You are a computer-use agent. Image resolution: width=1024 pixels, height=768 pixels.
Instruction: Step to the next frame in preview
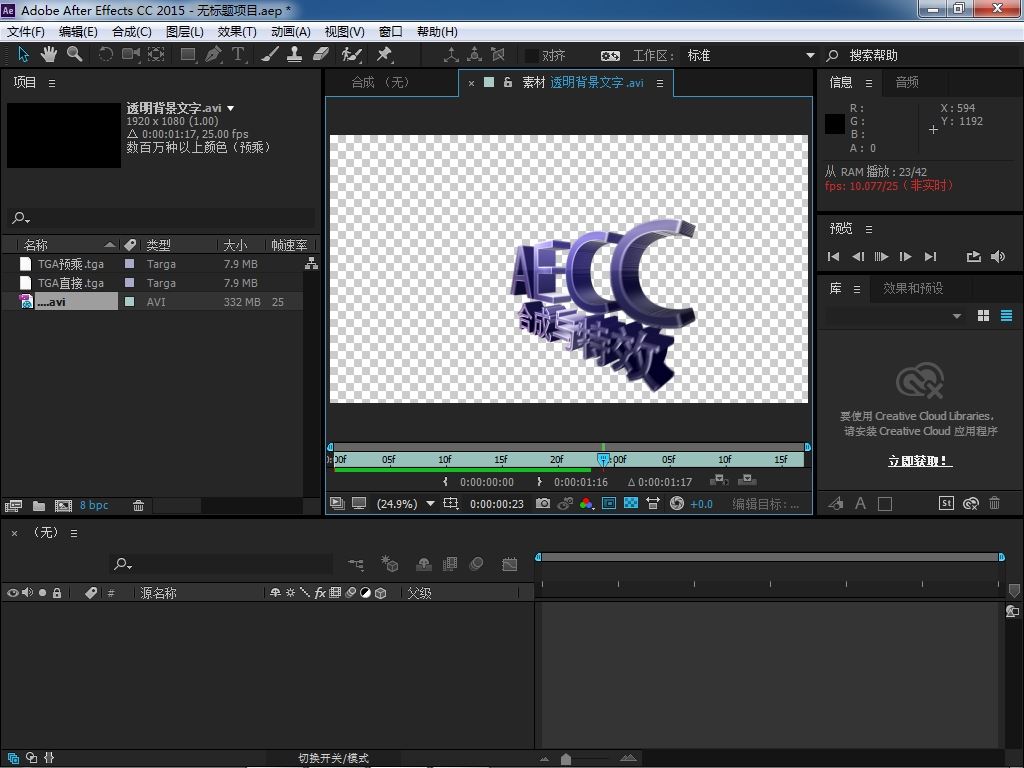(905, 257)
